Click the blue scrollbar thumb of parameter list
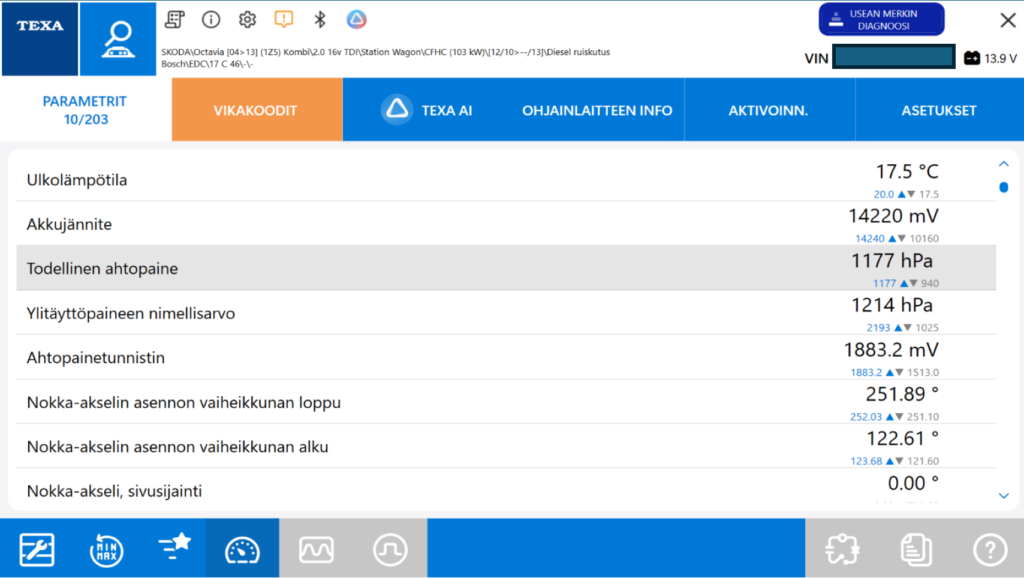The height and width of the screenshot is (578, 1024). click(1004, 187)
